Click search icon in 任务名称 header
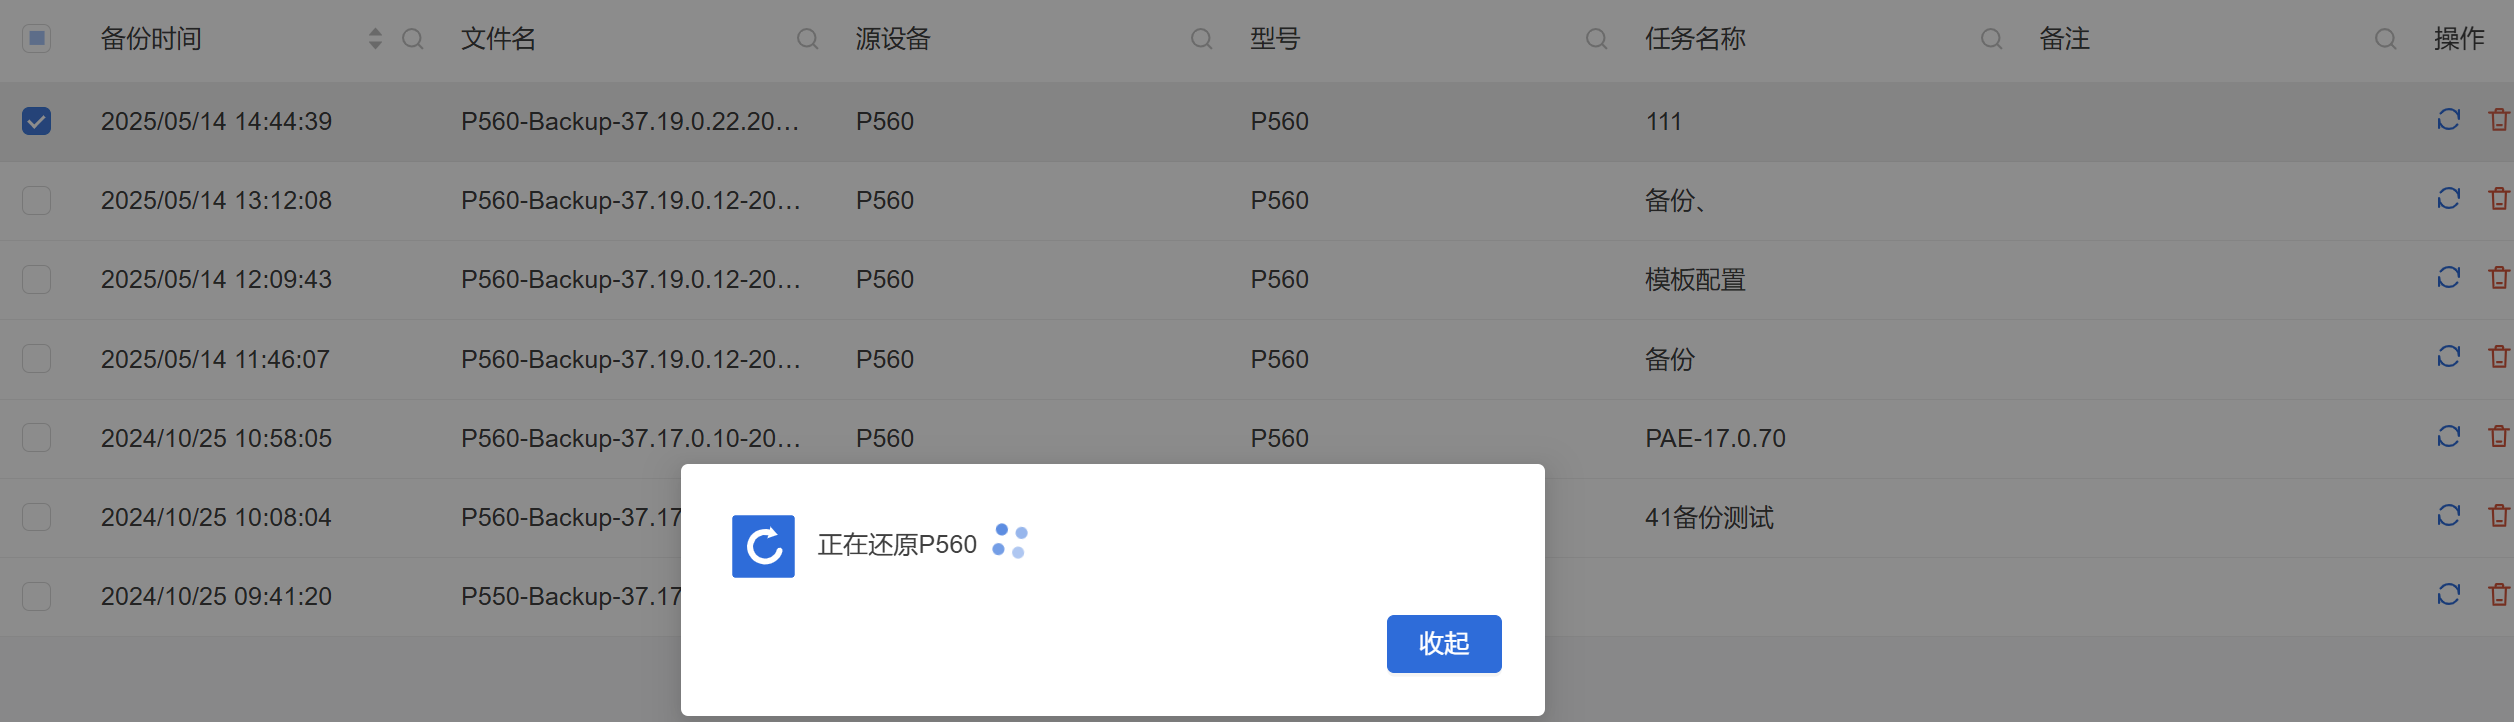The image size is (2514, 722). point(1991,39)
